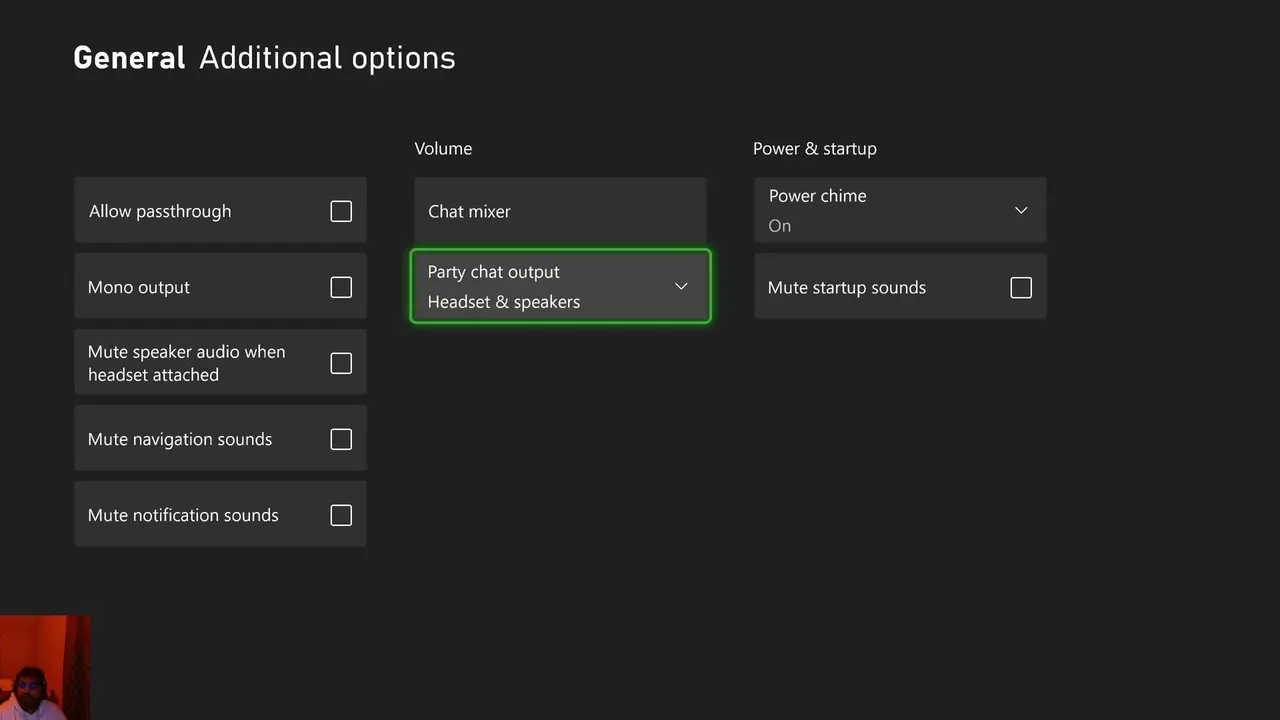Click the General breadcrumb heading
1280x720 pixels.
pos(129,58)
